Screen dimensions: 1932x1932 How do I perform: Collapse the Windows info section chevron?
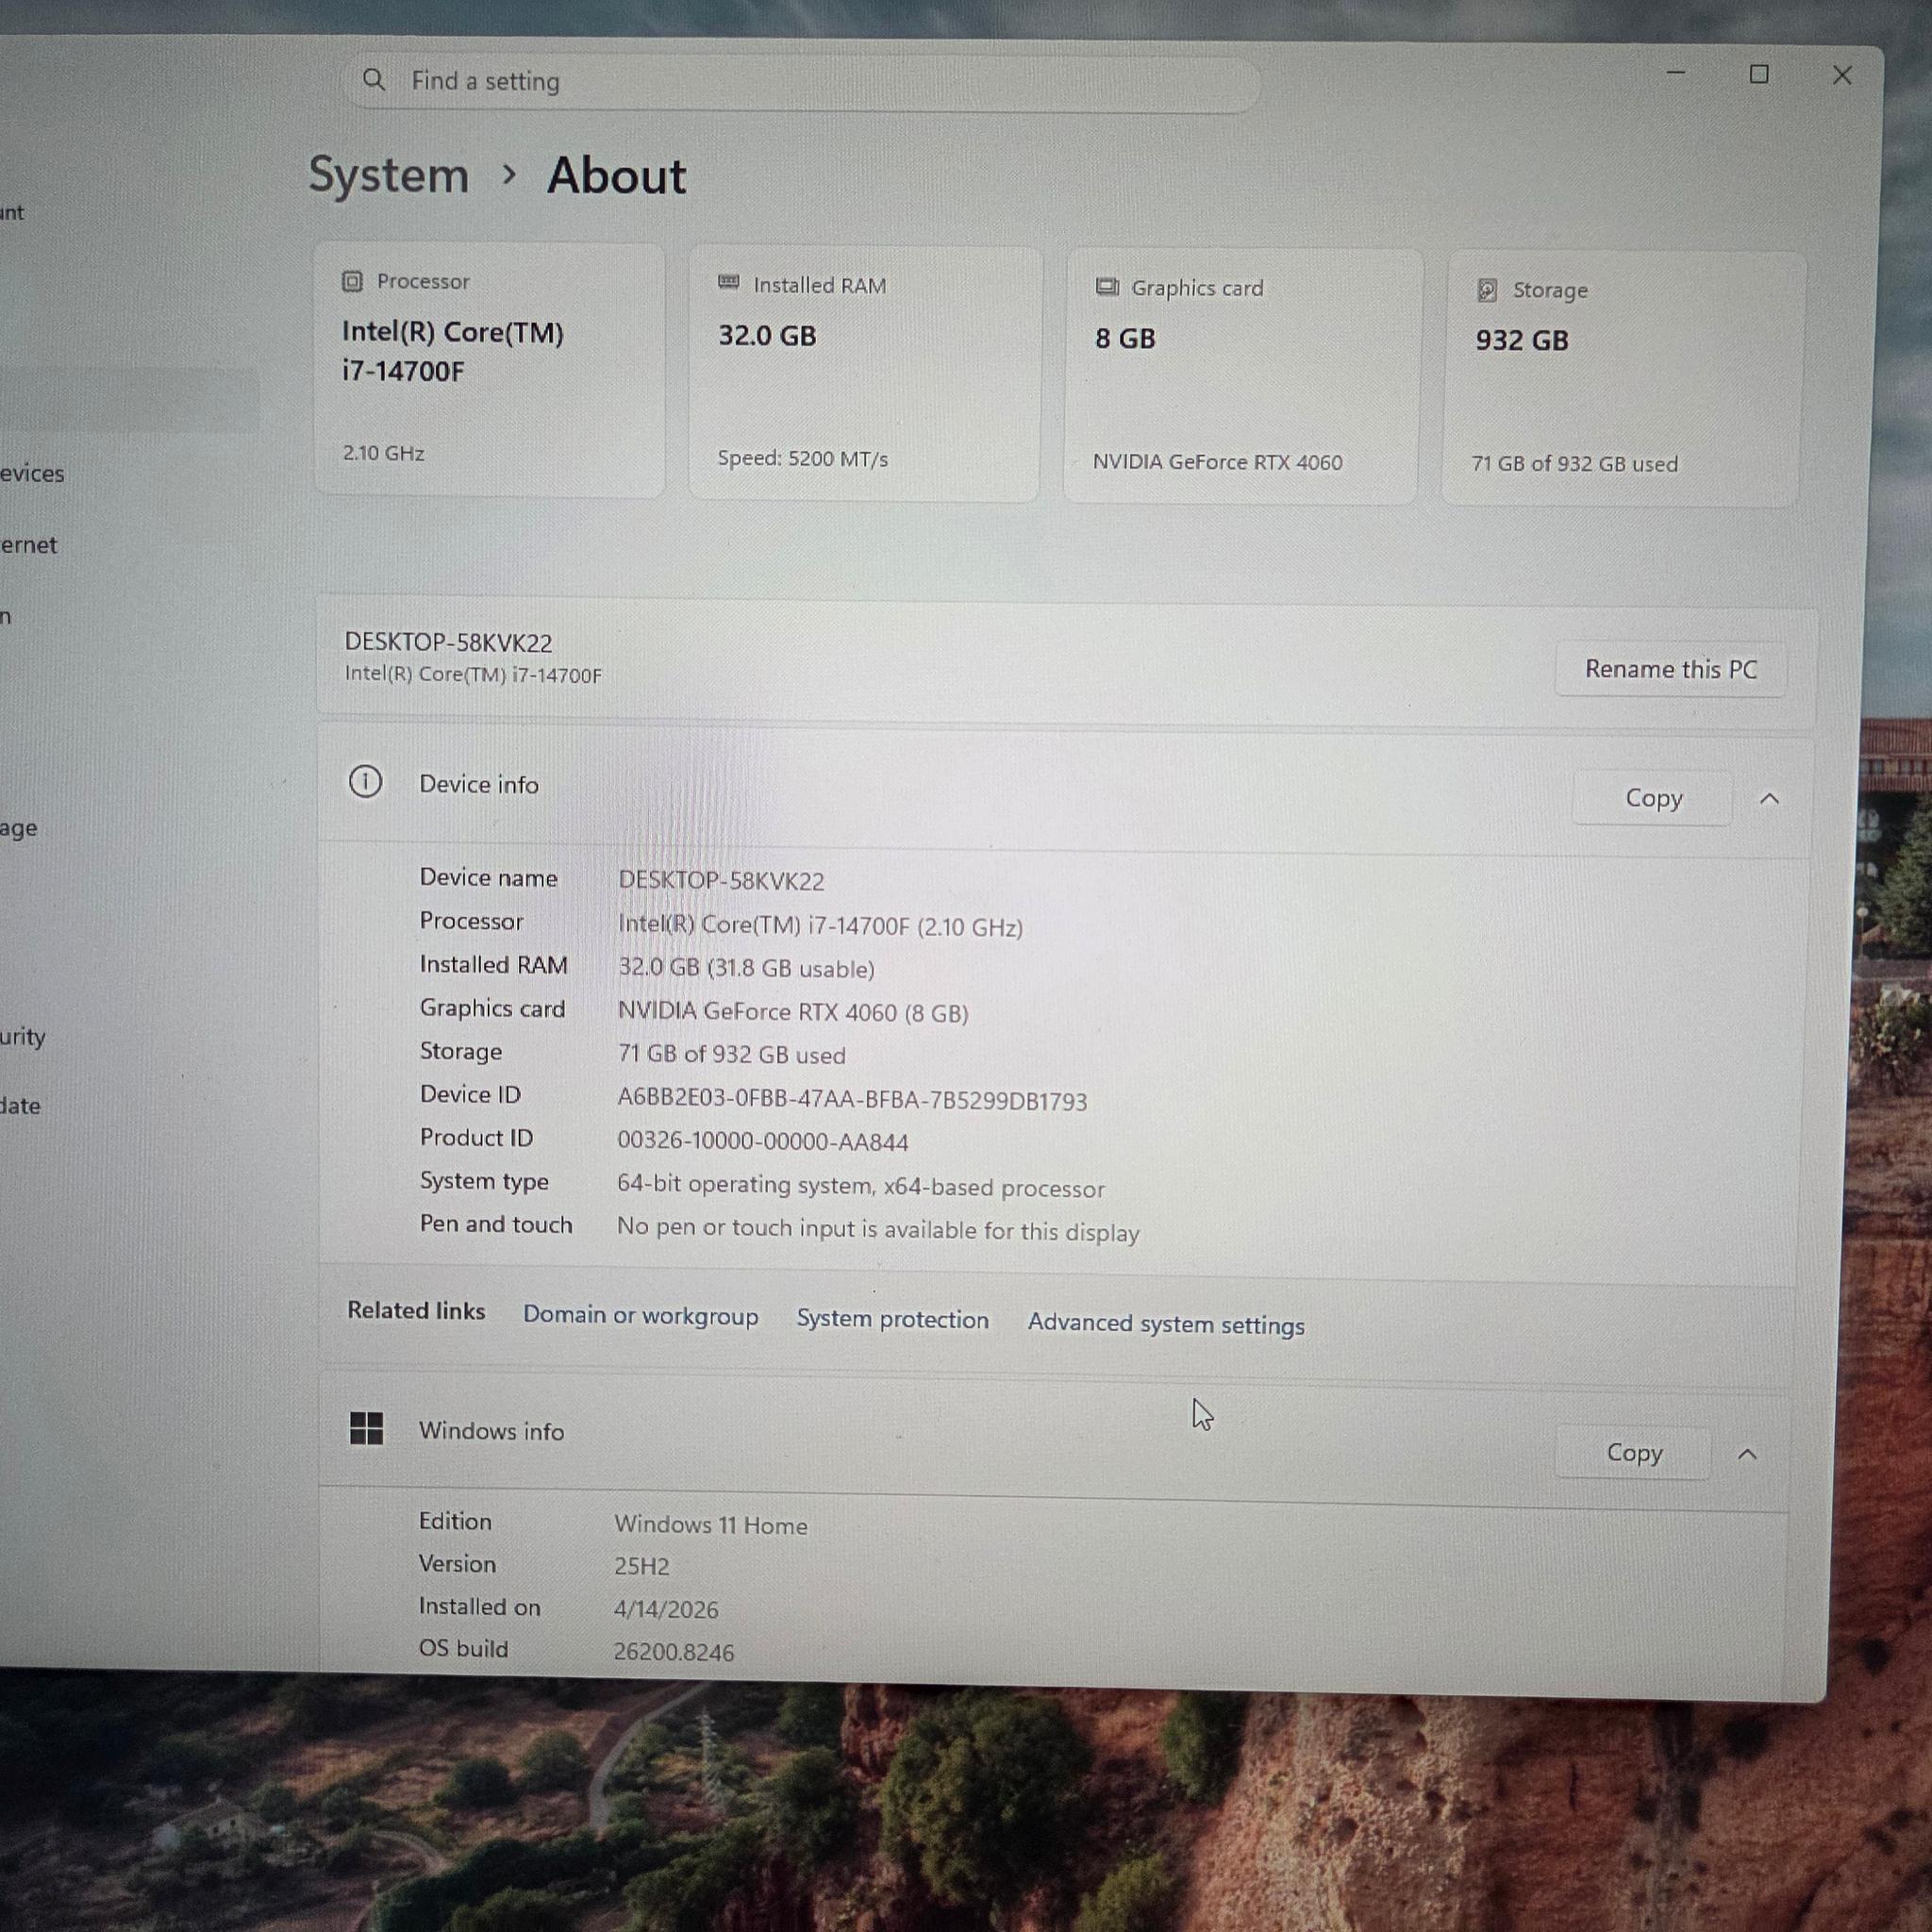(x=1747, y=1454)
